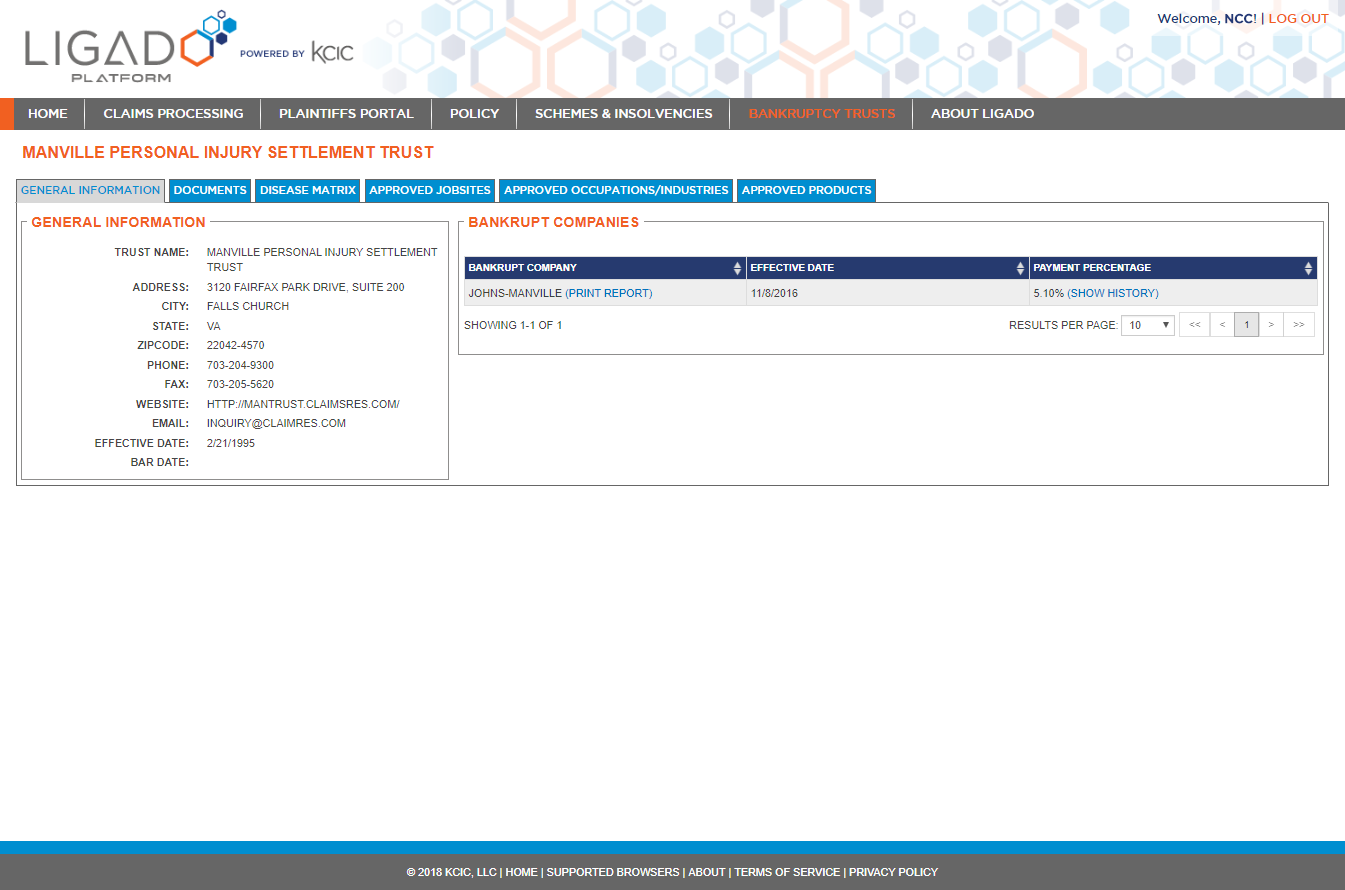This screenshot has width=1345, height=890.
Task: Click the Bankrupt Companies section title
Action: click(x=554, y=222)
